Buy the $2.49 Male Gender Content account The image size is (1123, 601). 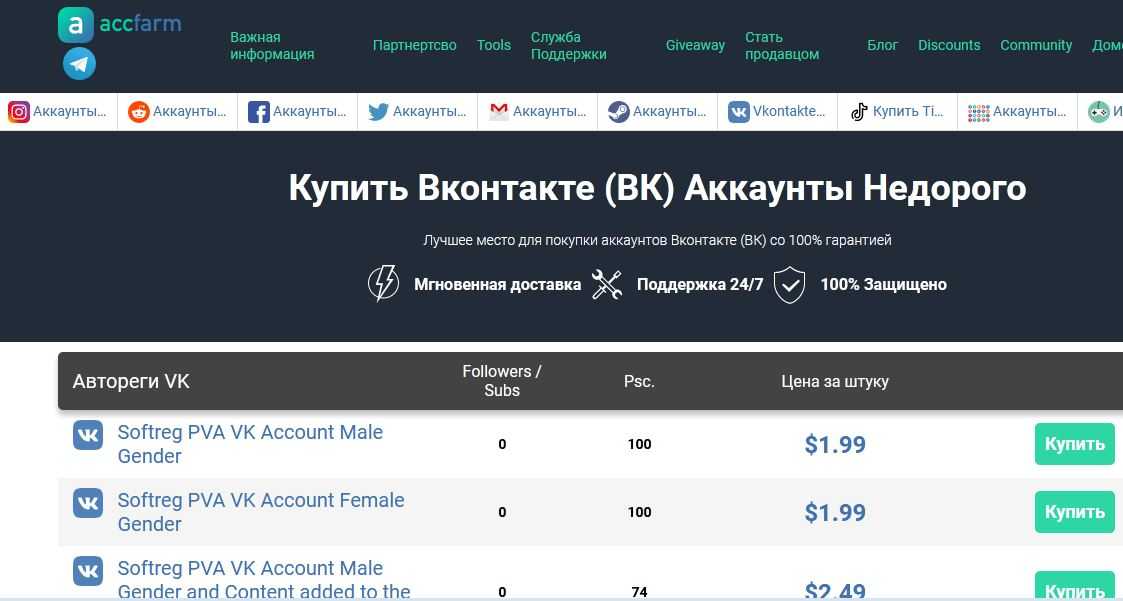(x=1075, y=586)
